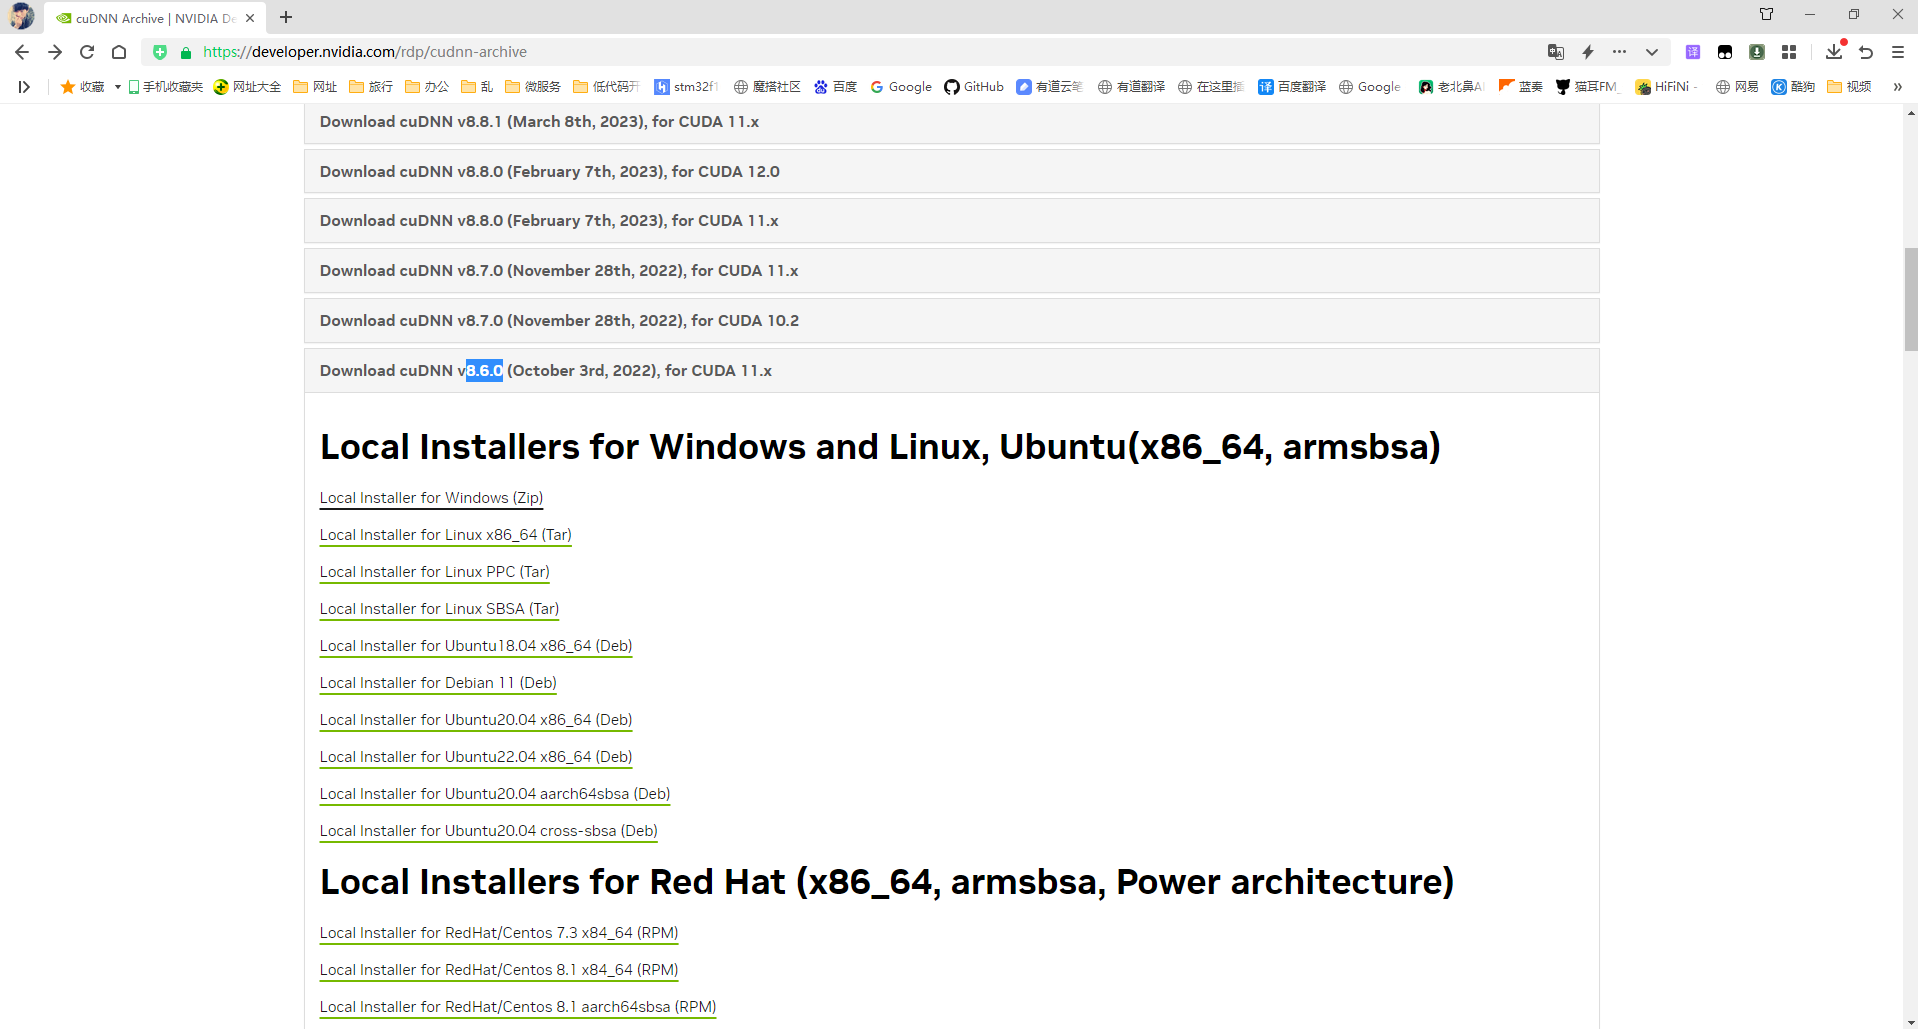Open the downloads icon with red dot

coord(1833,52)
